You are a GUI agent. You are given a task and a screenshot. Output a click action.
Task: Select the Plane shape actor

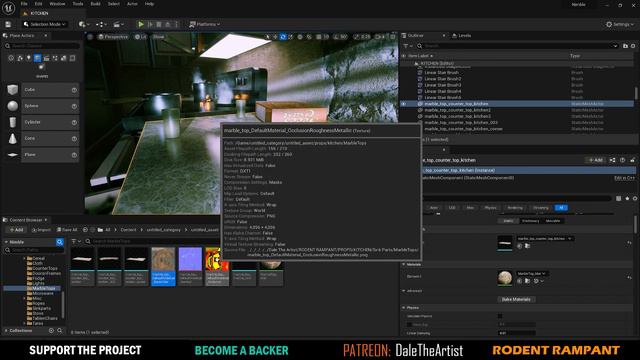pyautogui.click(x=42, y=155)
